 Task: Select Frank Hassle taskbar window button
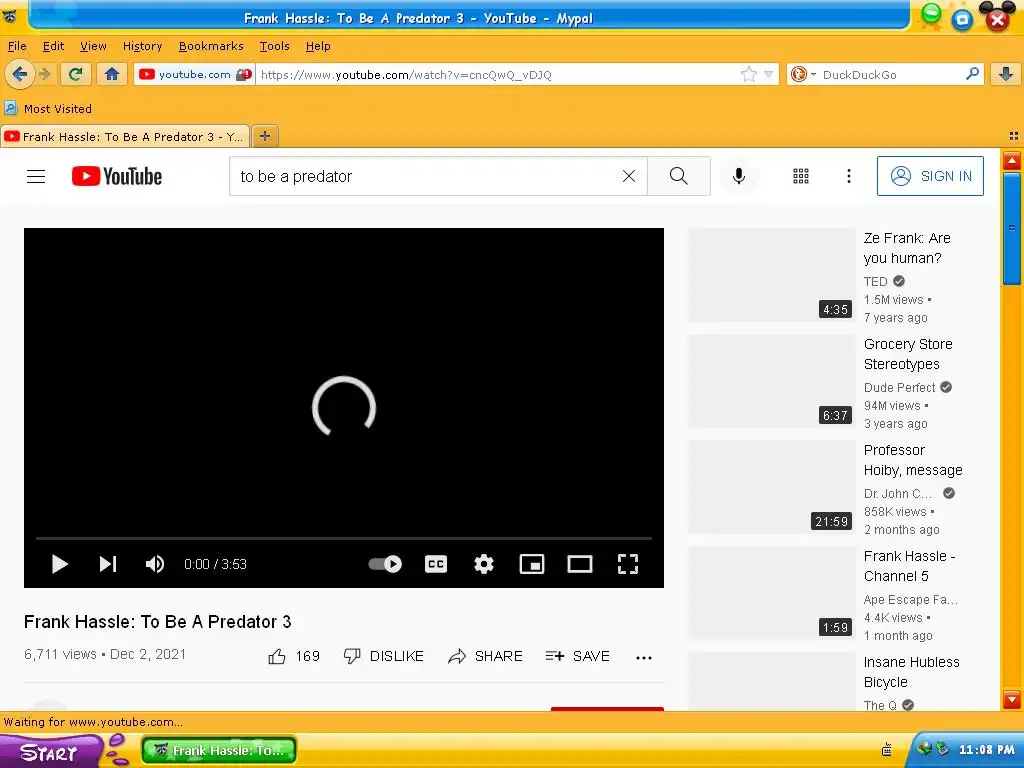pos(219,750)
